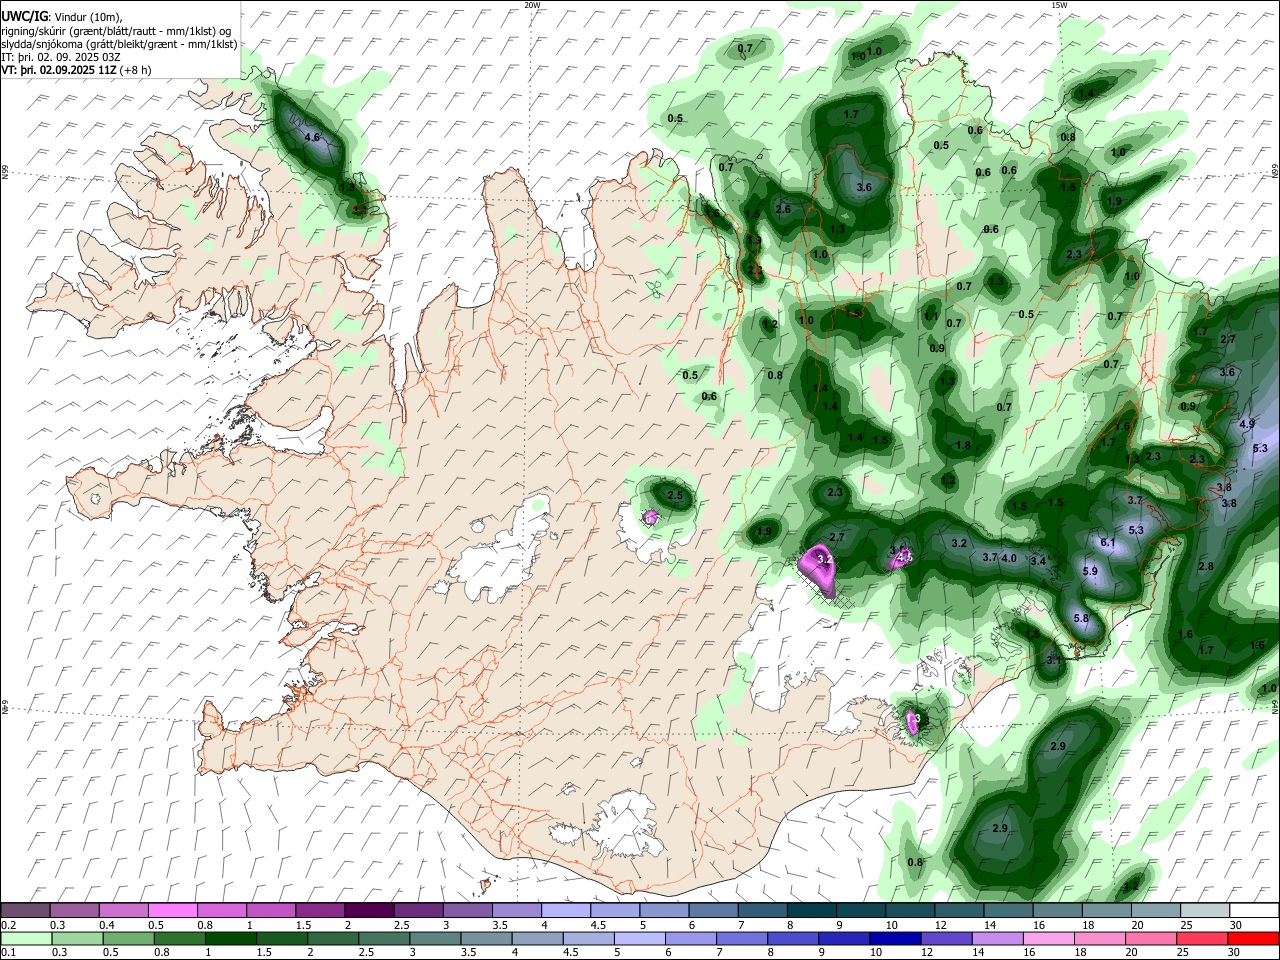Click the "2.6" precipitation value

pos(783,209)
